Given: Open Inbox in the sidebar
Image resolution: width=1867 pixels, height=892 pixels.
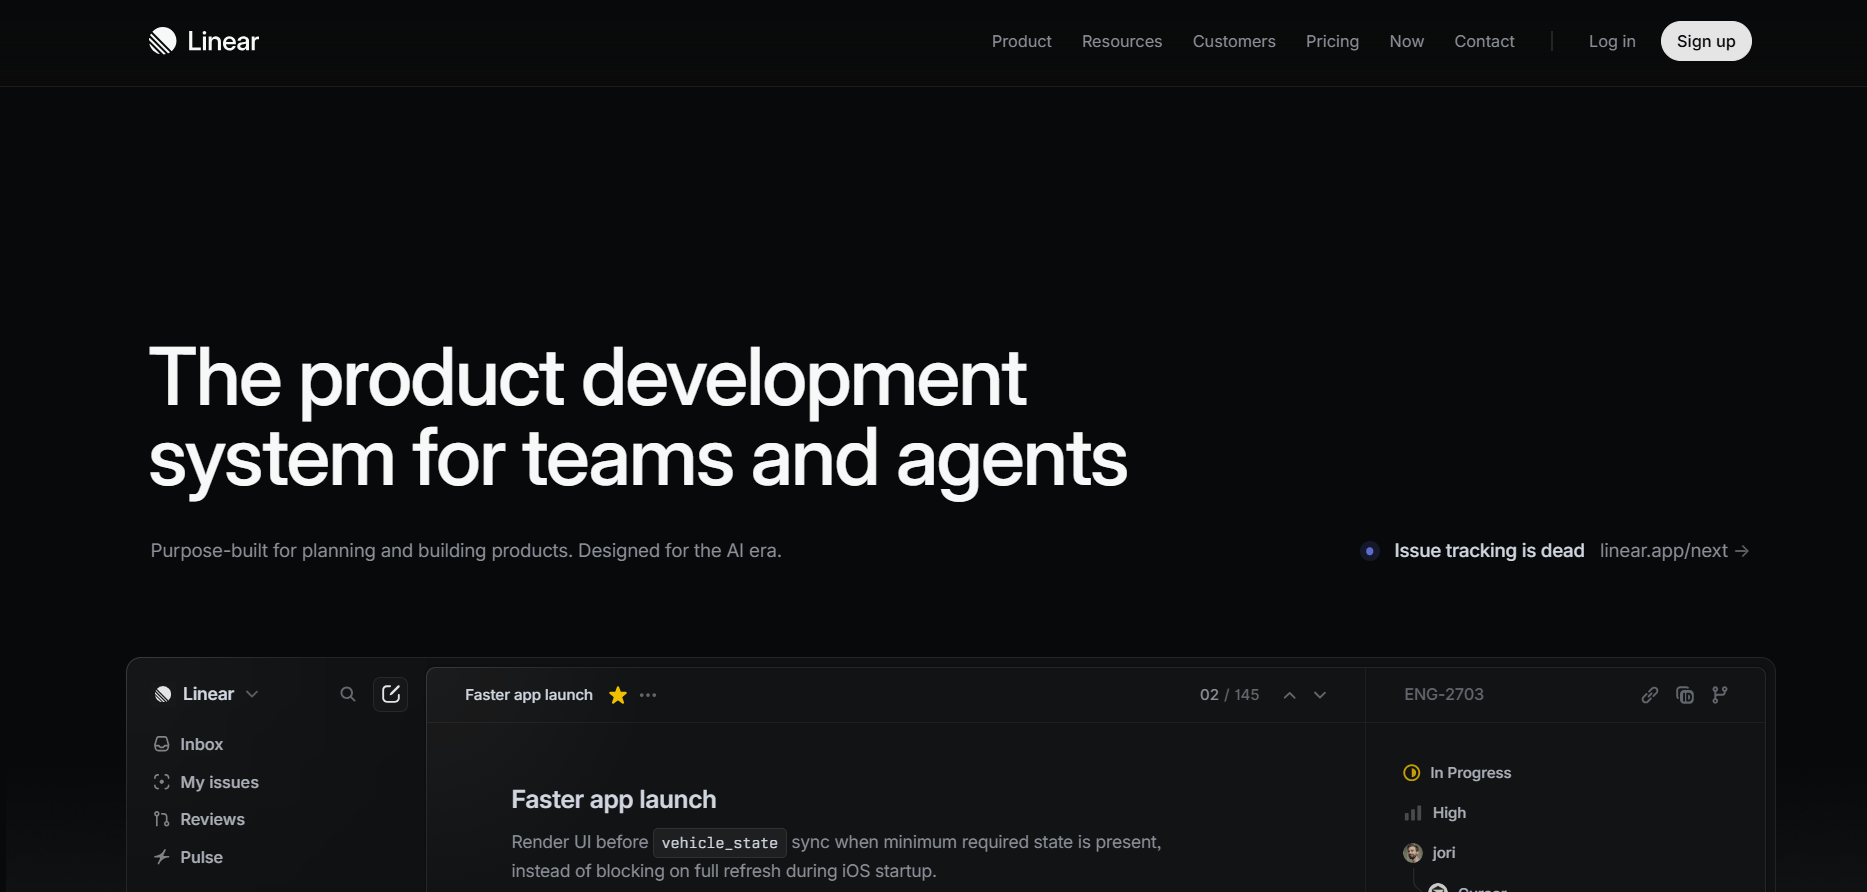Looking at the screenshot, I should (189, 744).
